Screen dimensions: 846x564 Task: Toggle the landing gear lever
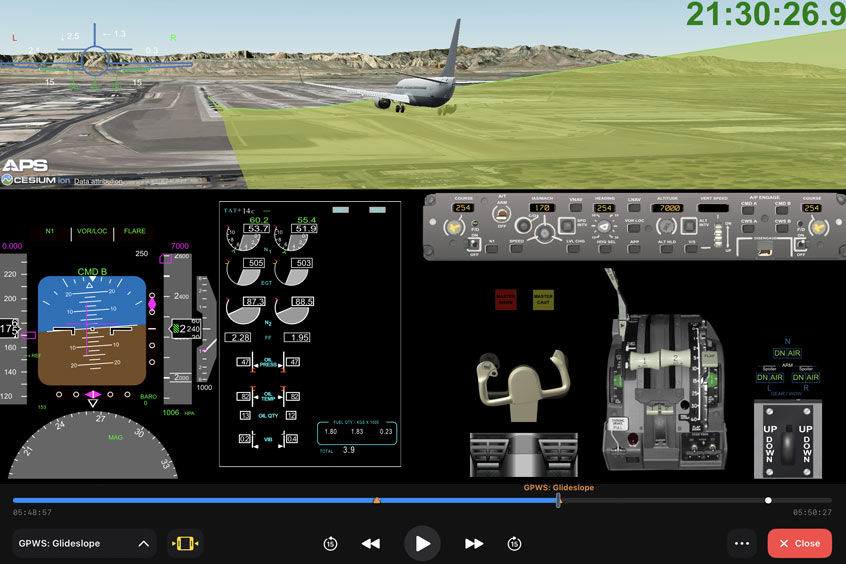(x=787, y=440)
